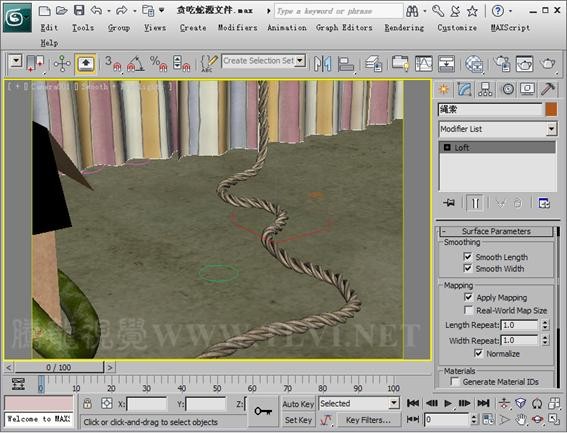The image size is (567, 433).
Task: Toggle absolute mode transform type-in
Action: 107,403
